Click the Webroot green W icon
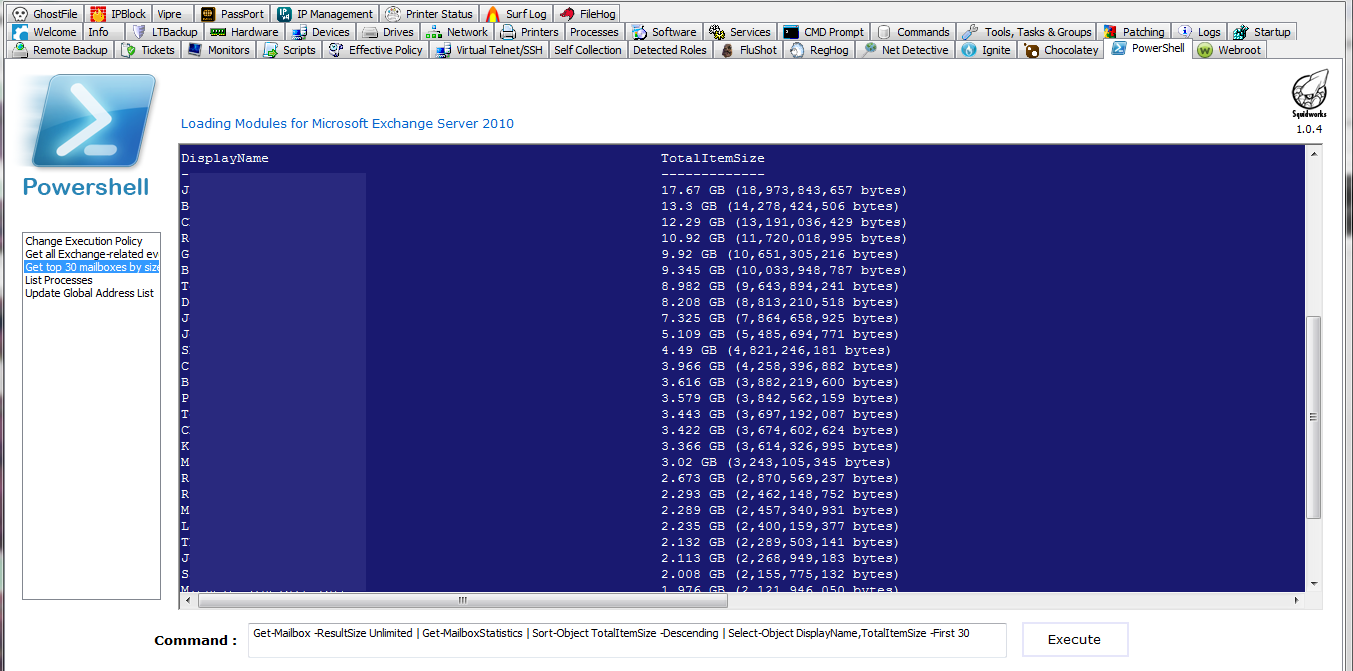The image size is (1353, 671). tap(1205, 50)
